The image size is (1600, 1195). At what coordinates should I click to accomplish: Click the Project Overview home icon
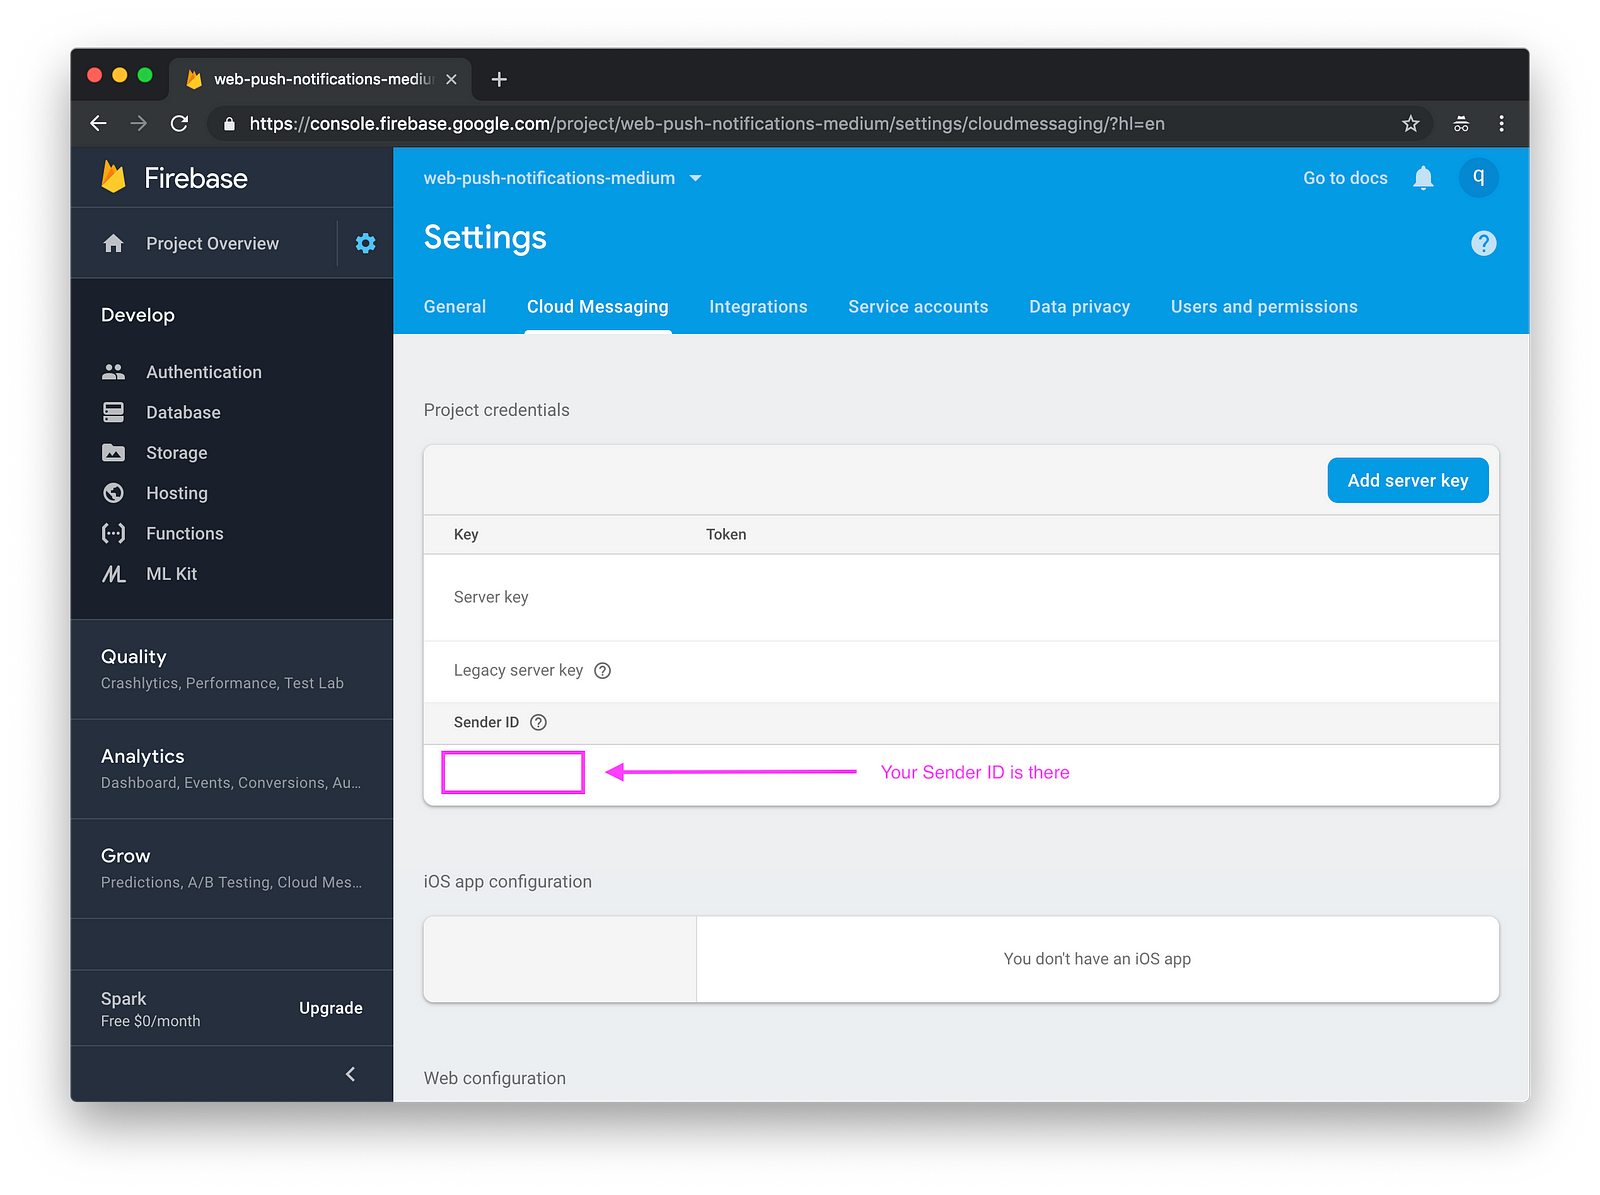pyautogui.click(x=114, y=243)
